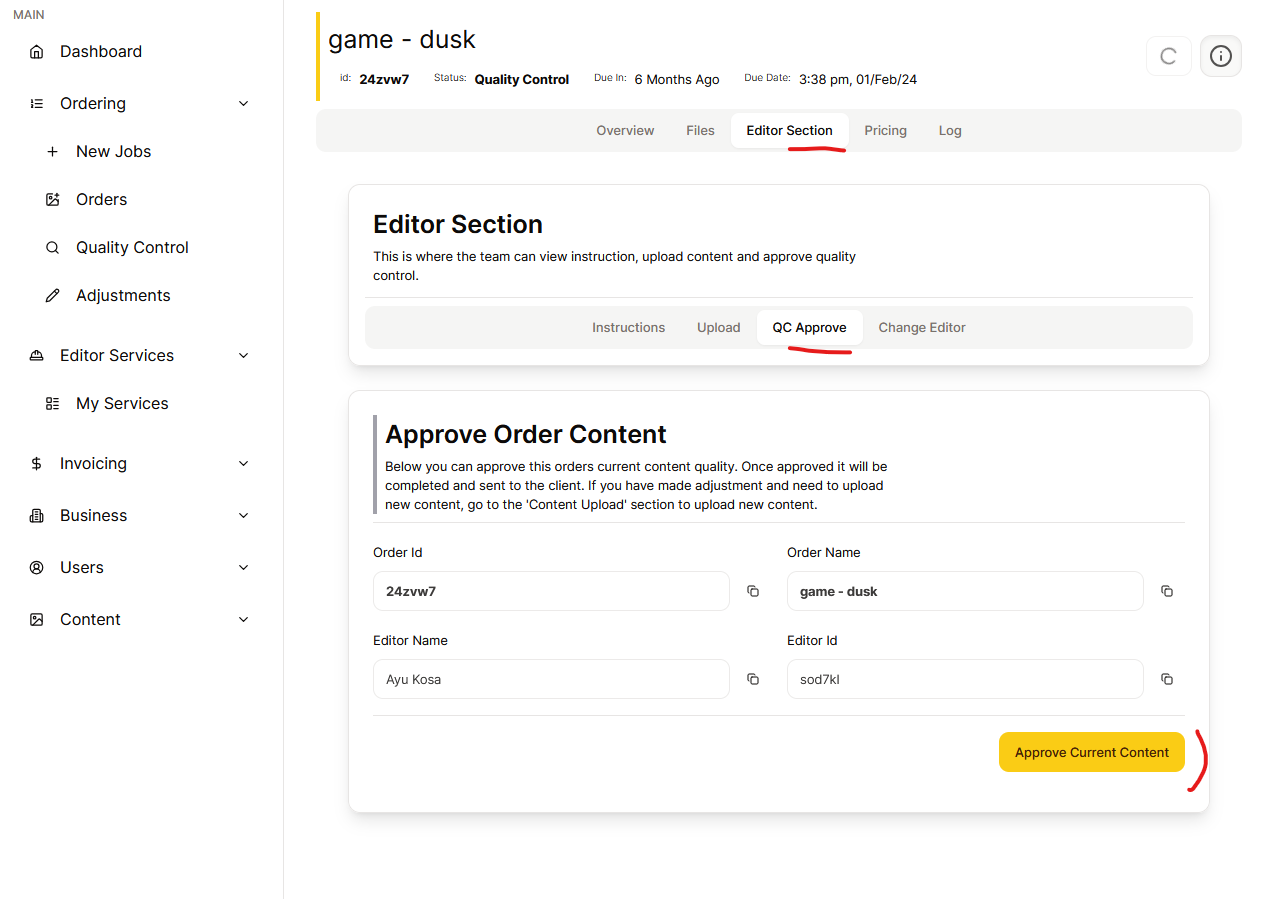The image size is (1273, 899).
Task: Open Dashboard from the sidebar
Action: [x=100, y=52]
